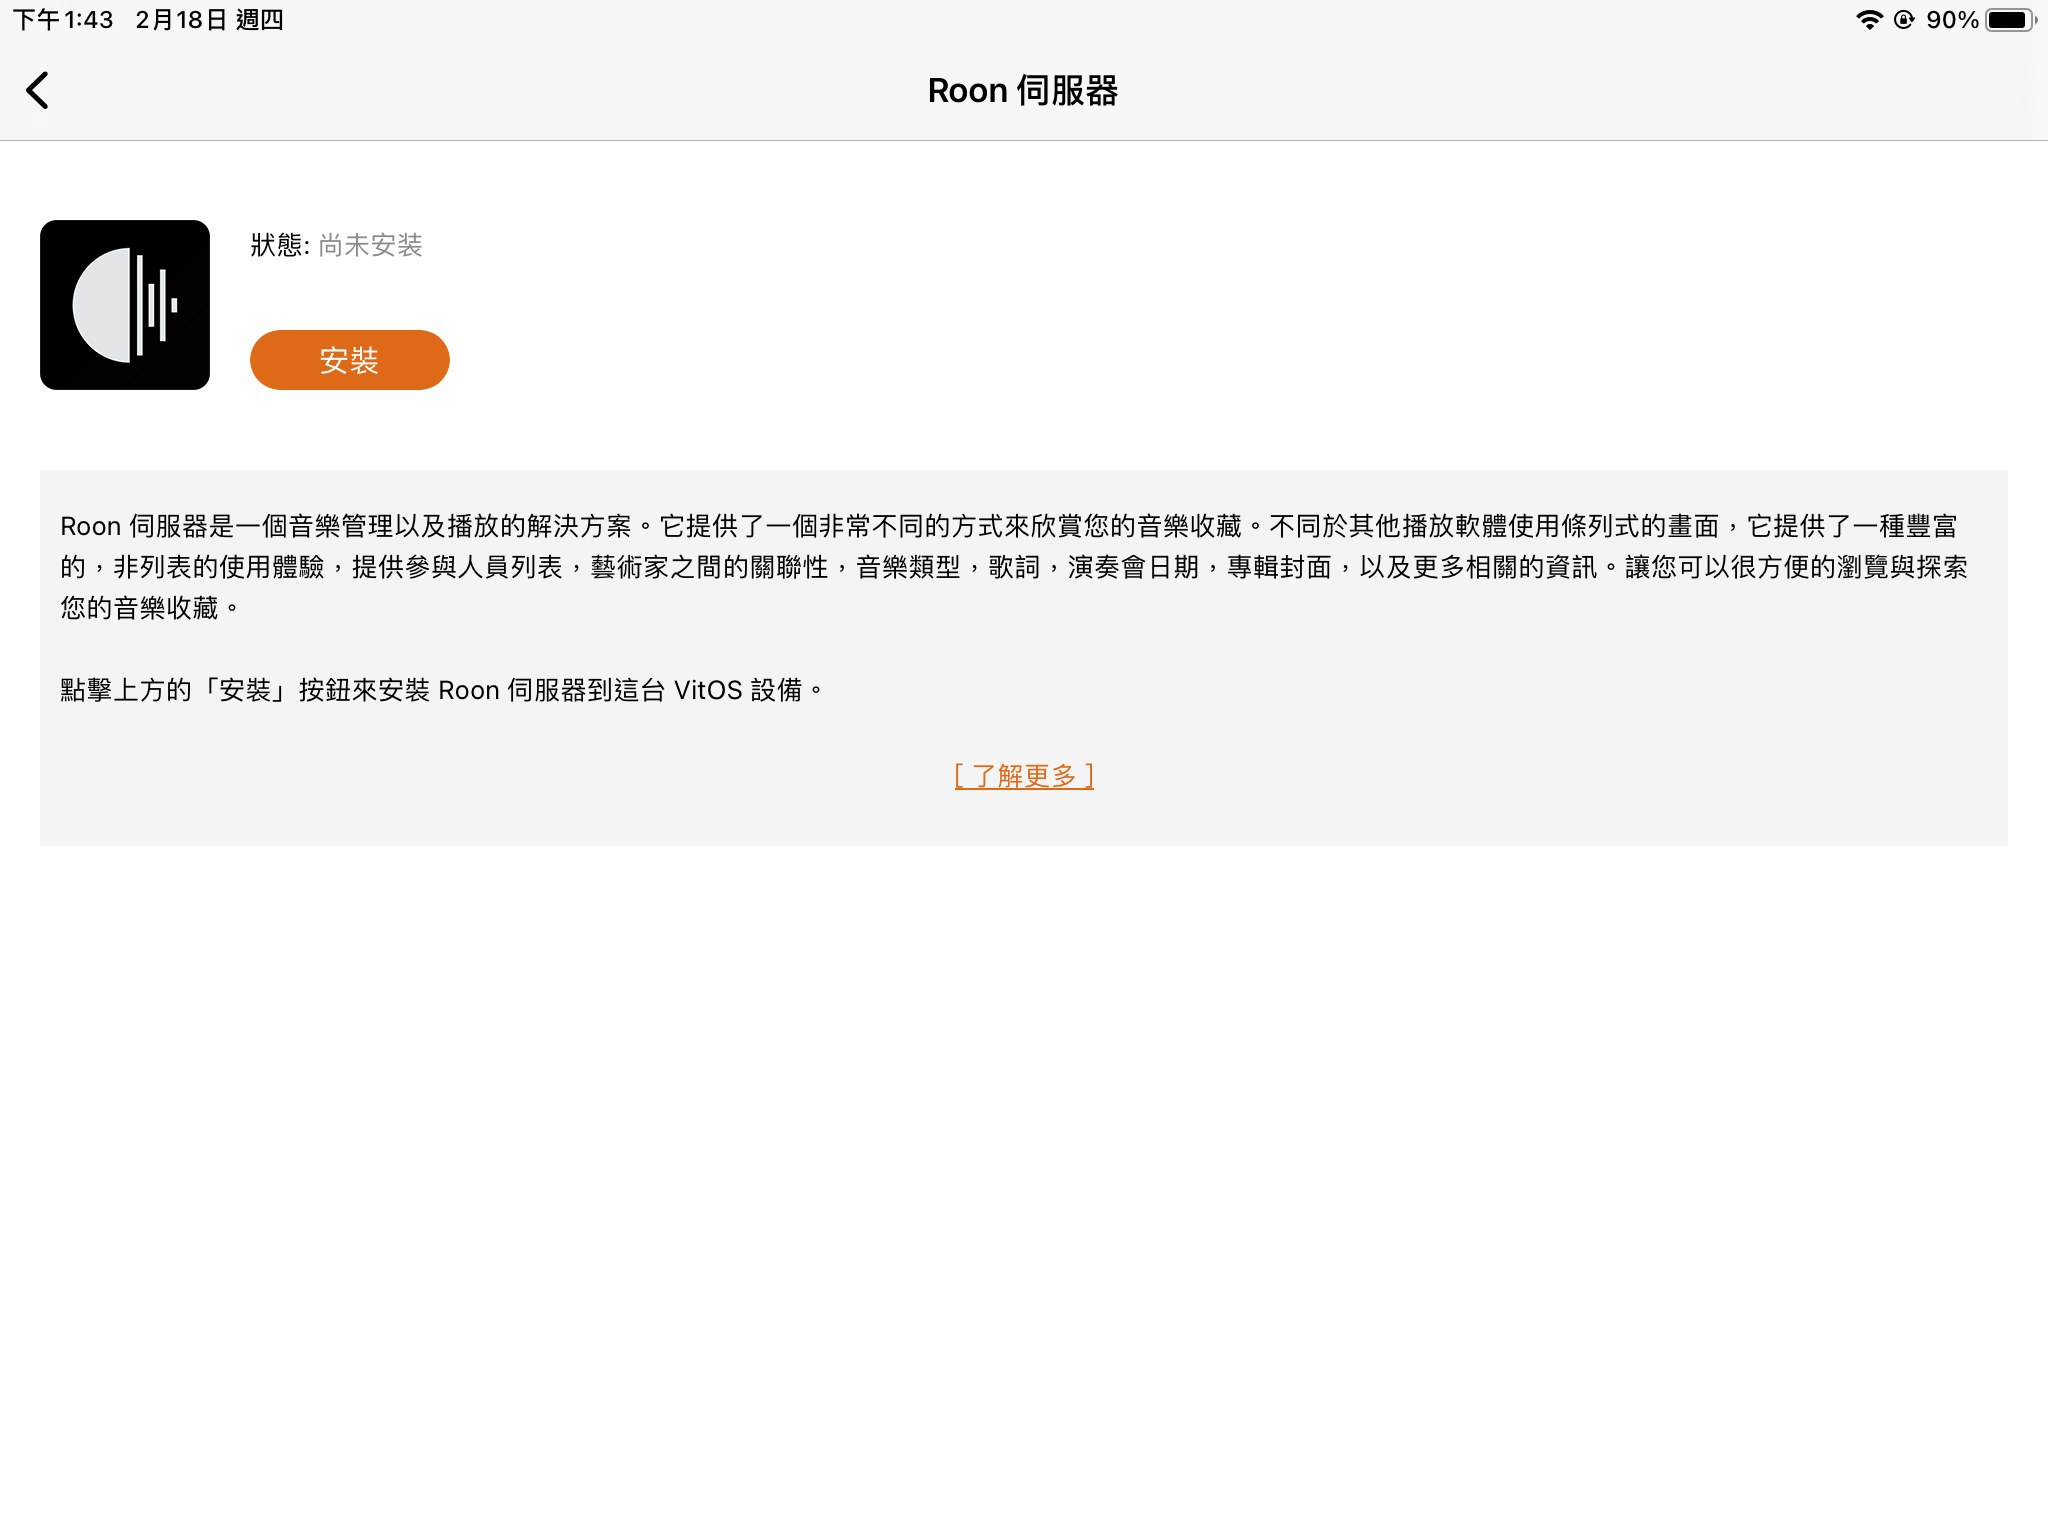Screen dimensions: 2048x1536
Task: Tap the Roon server app logo
Action: 125,305
